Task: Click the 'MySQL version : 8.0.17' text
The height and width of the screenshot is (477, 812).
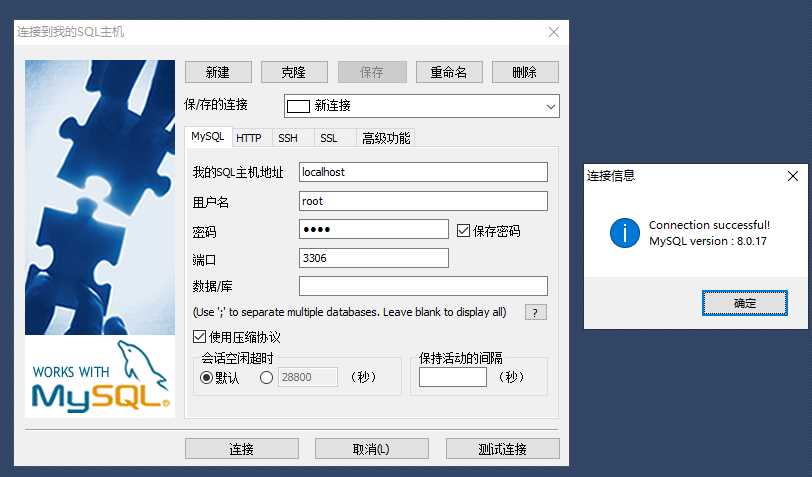Action: pyautogui.click(x=707, y=241)
